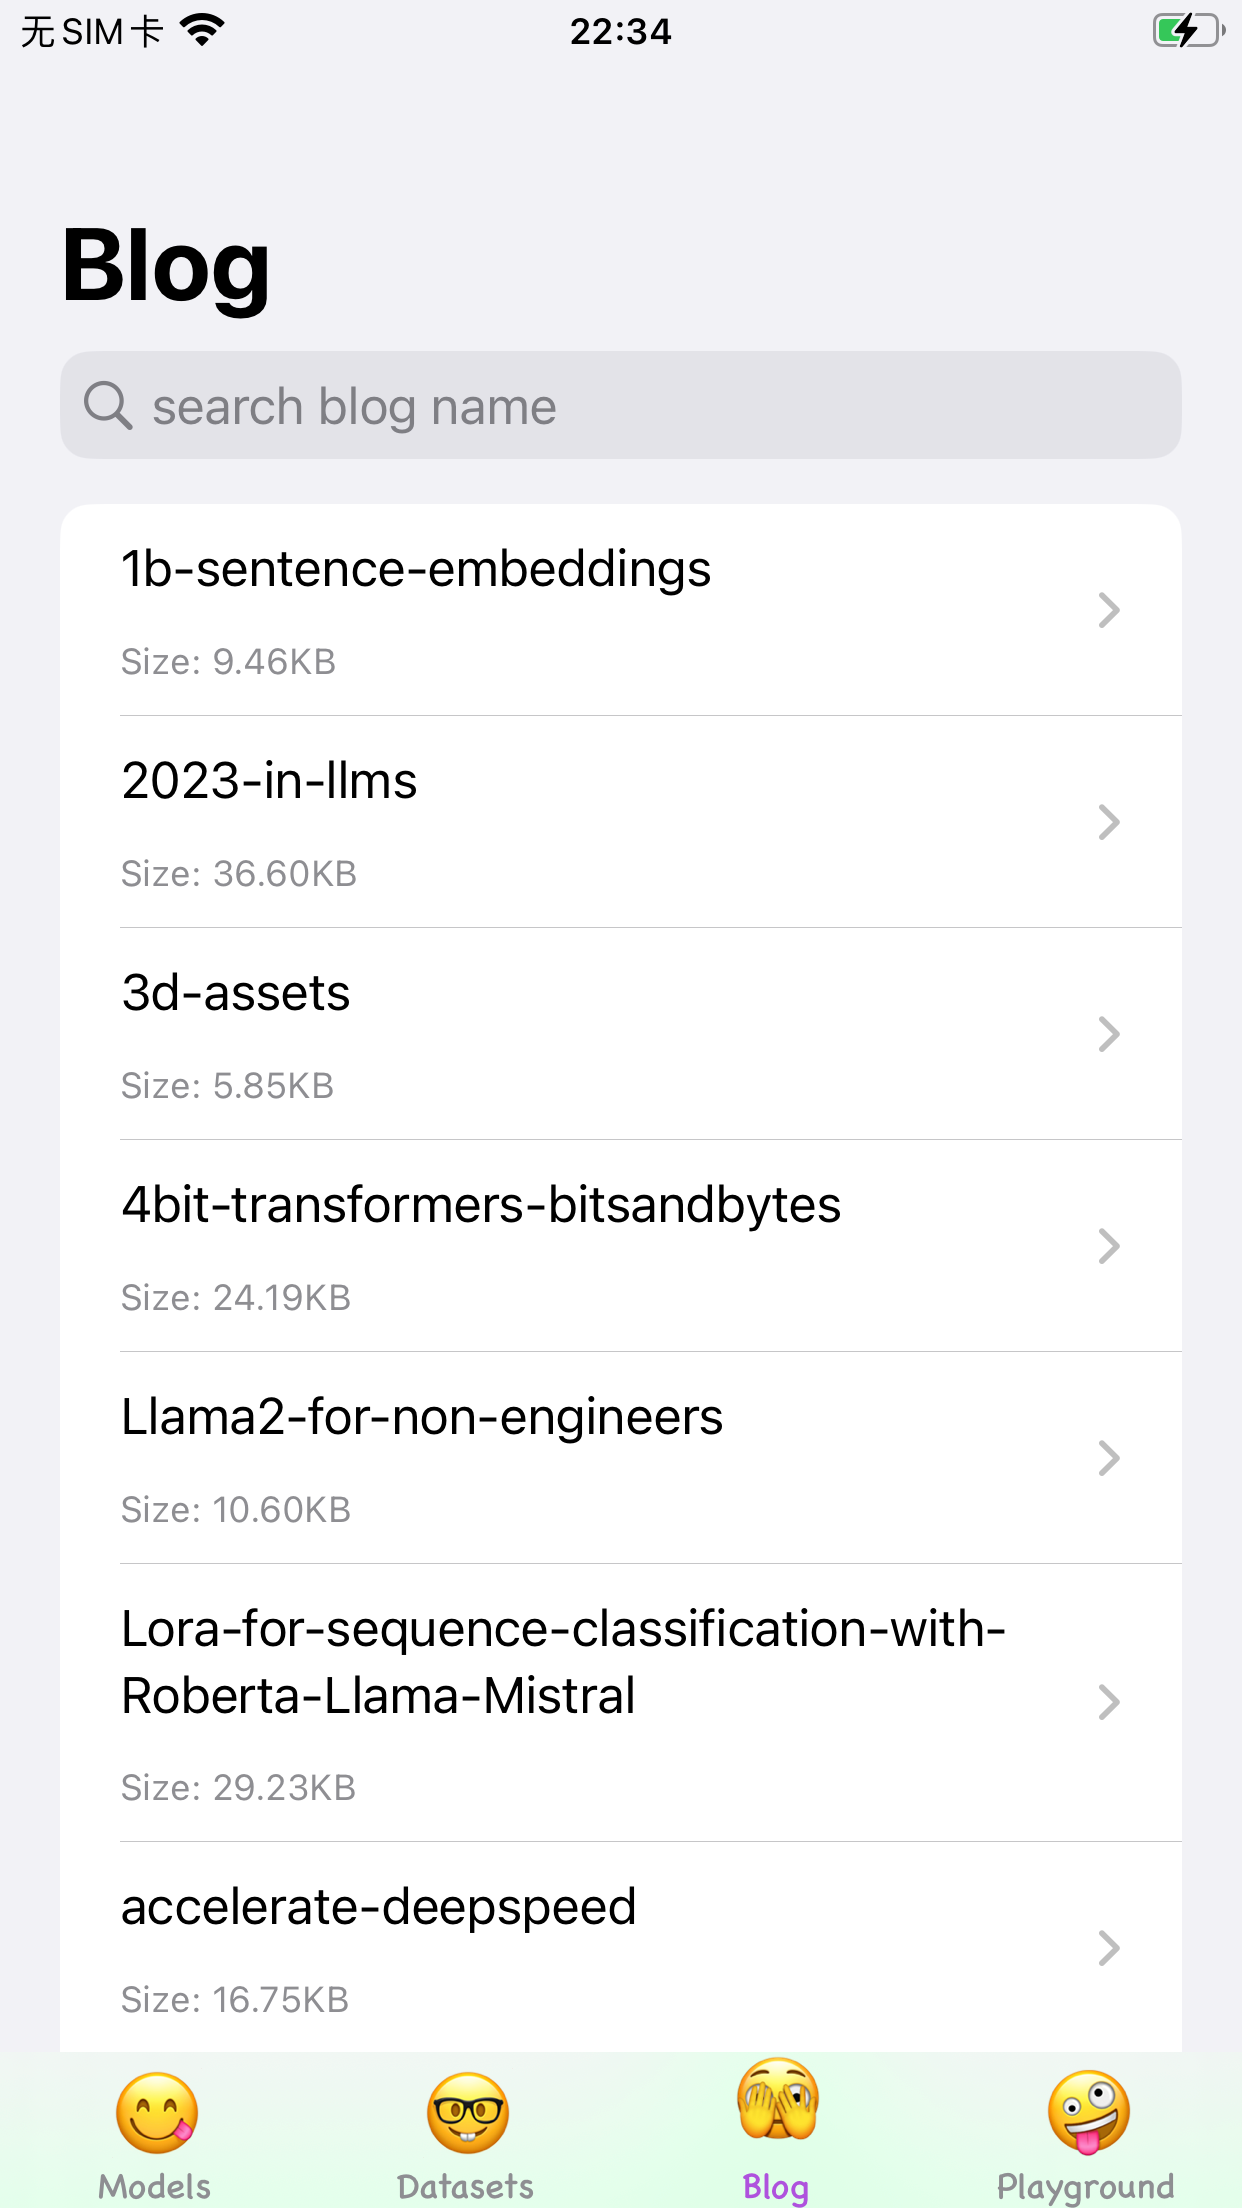Switch to the Models tab label
Screen dimensions: 1242x2208
coord(155,2186)
